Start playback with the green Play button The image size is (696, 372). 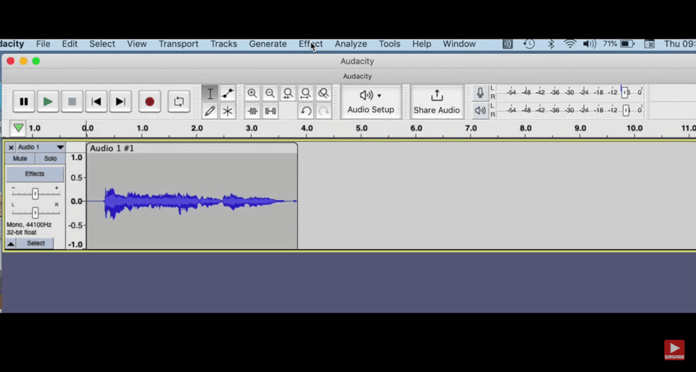(48, 102)
